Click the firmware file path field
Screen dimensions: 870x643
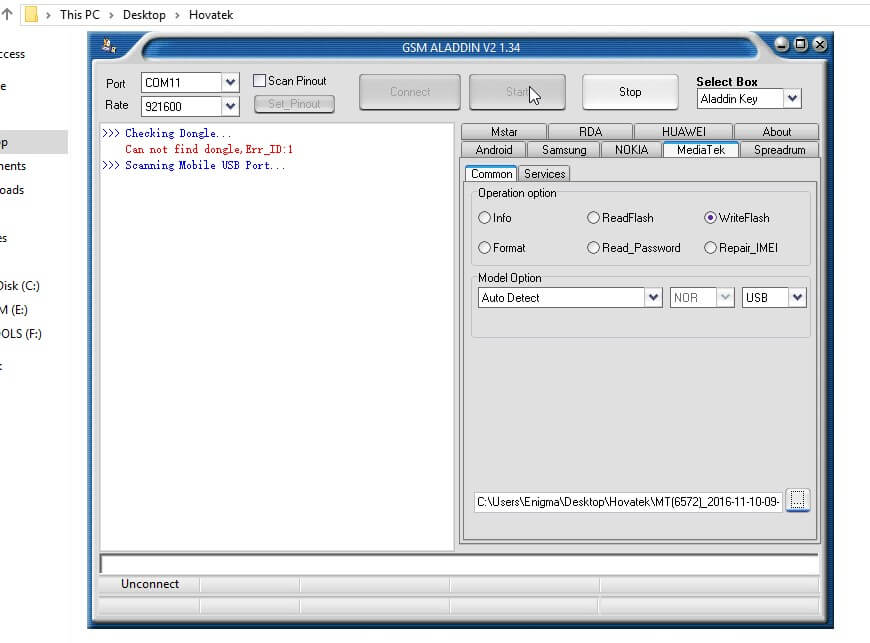point(628,502)
